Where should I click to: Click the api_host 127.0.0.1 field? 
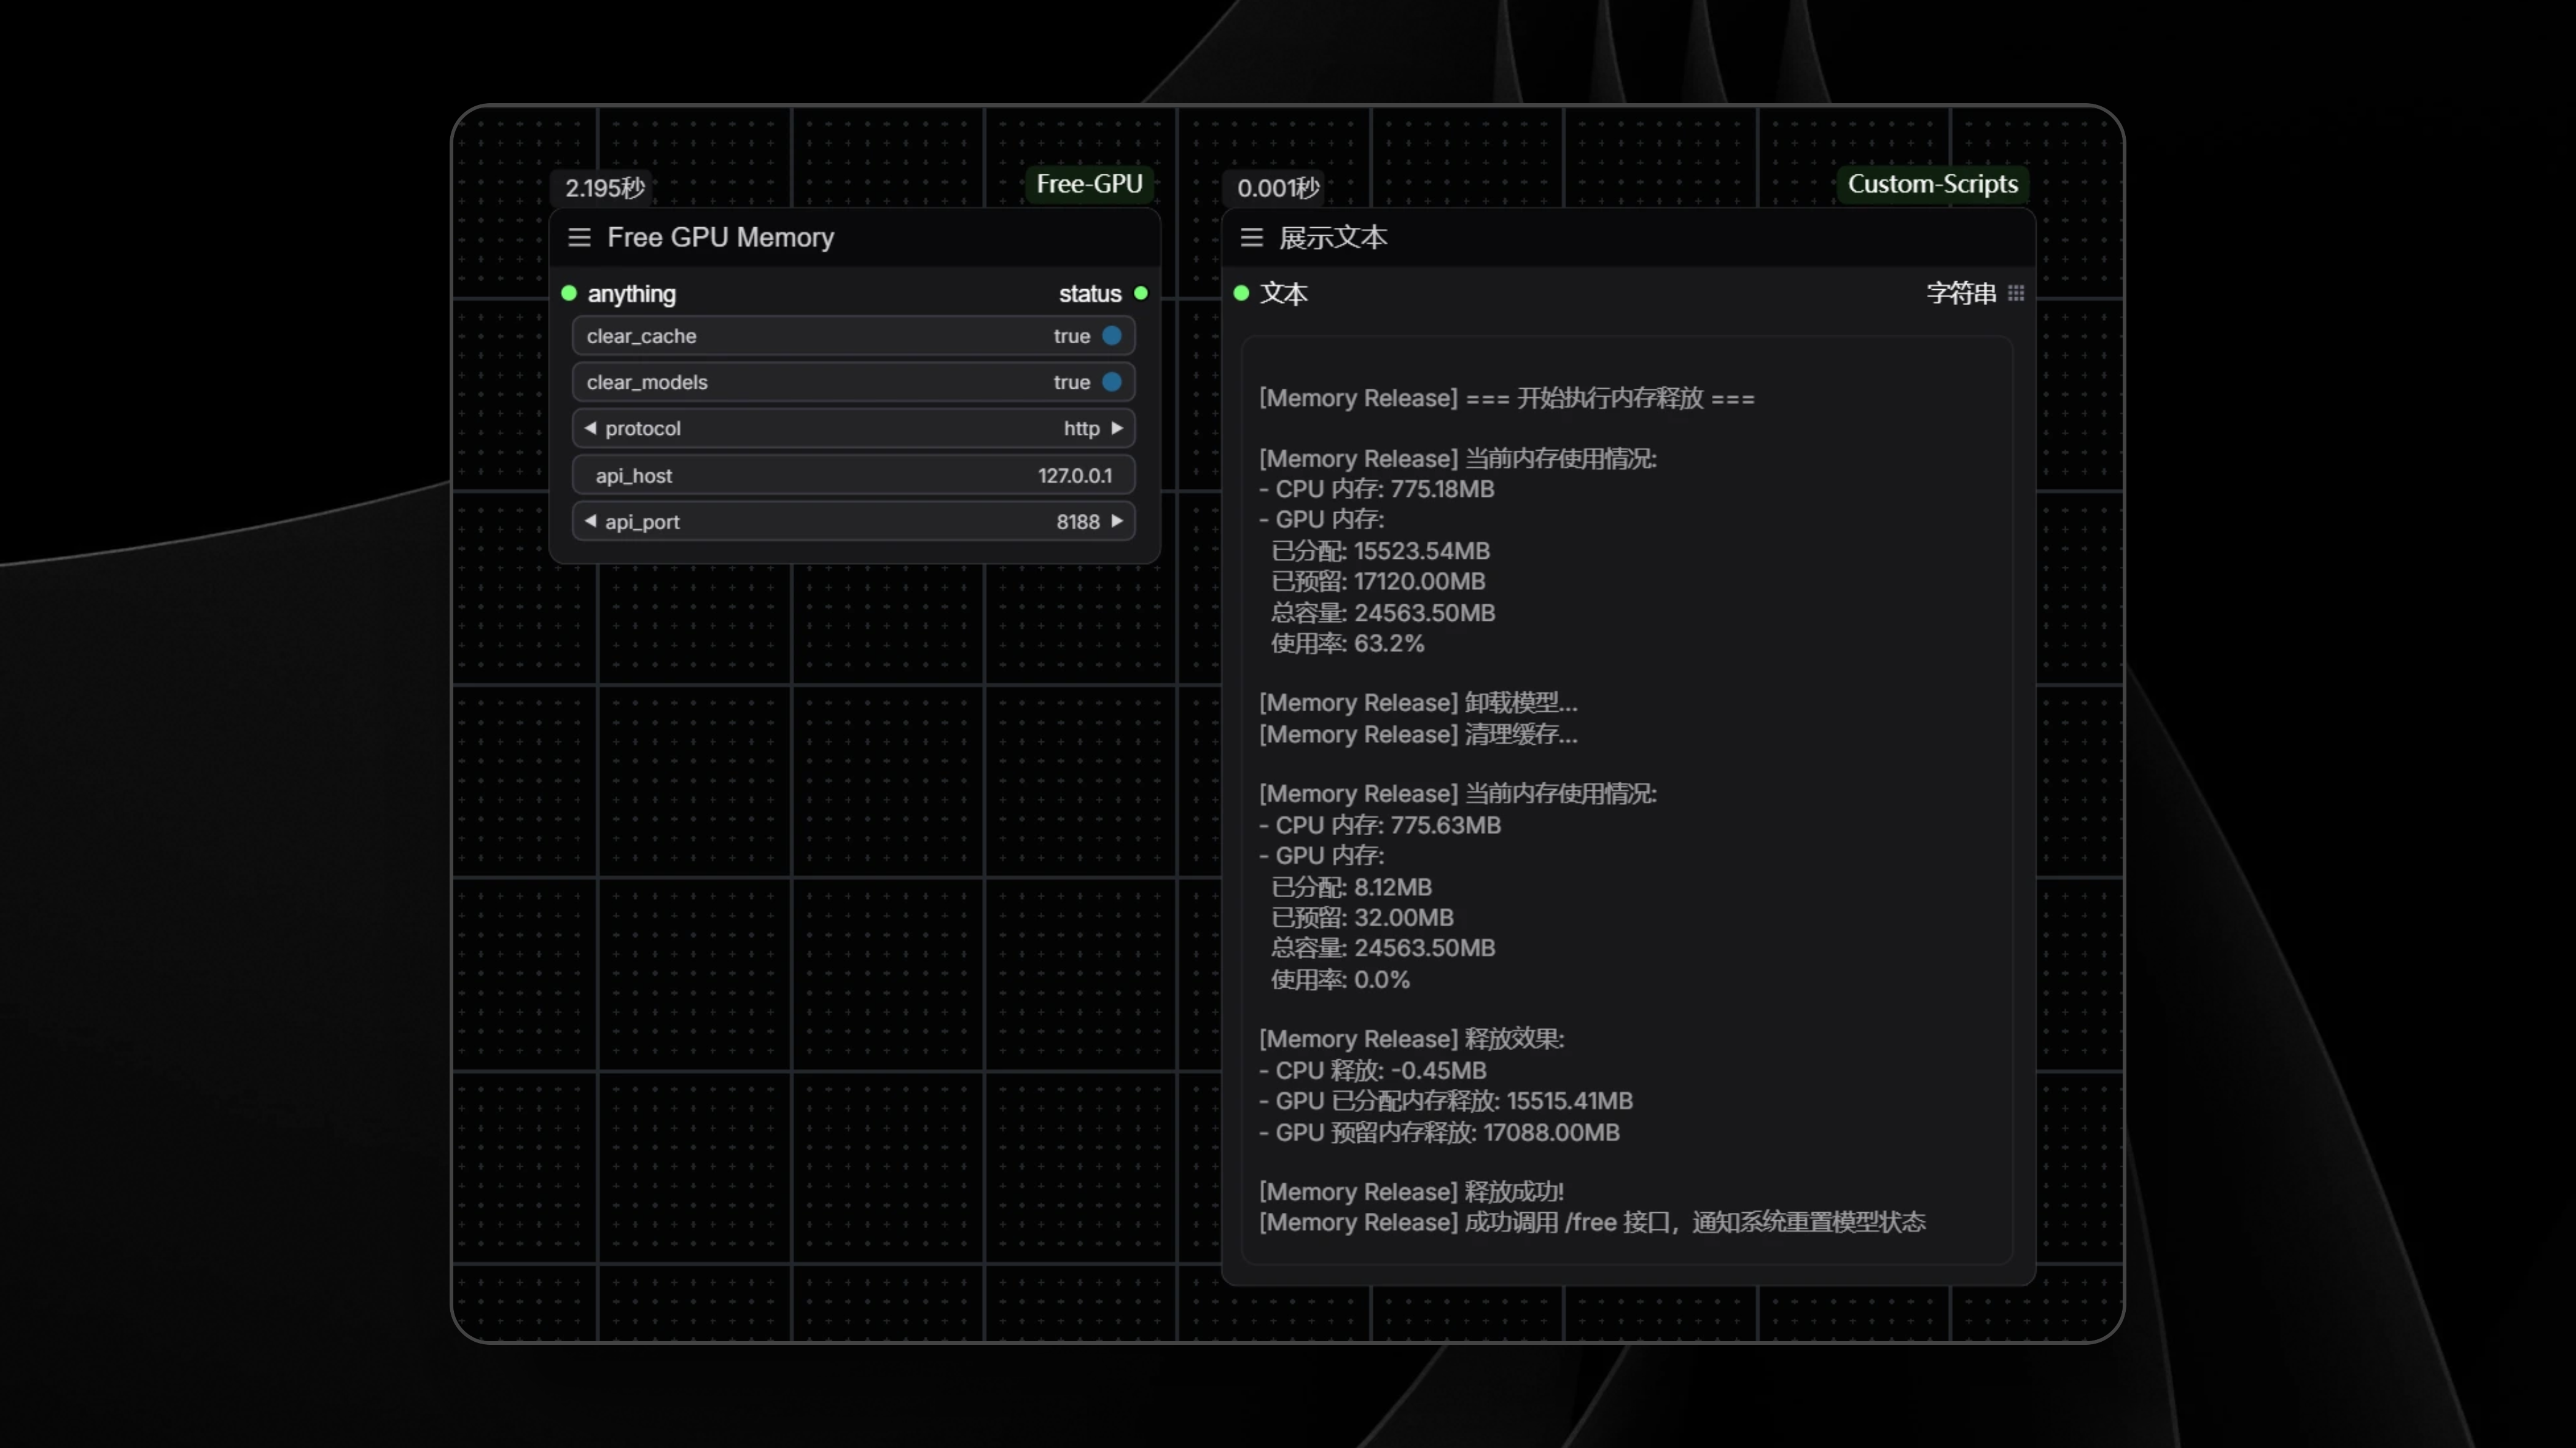852,475
